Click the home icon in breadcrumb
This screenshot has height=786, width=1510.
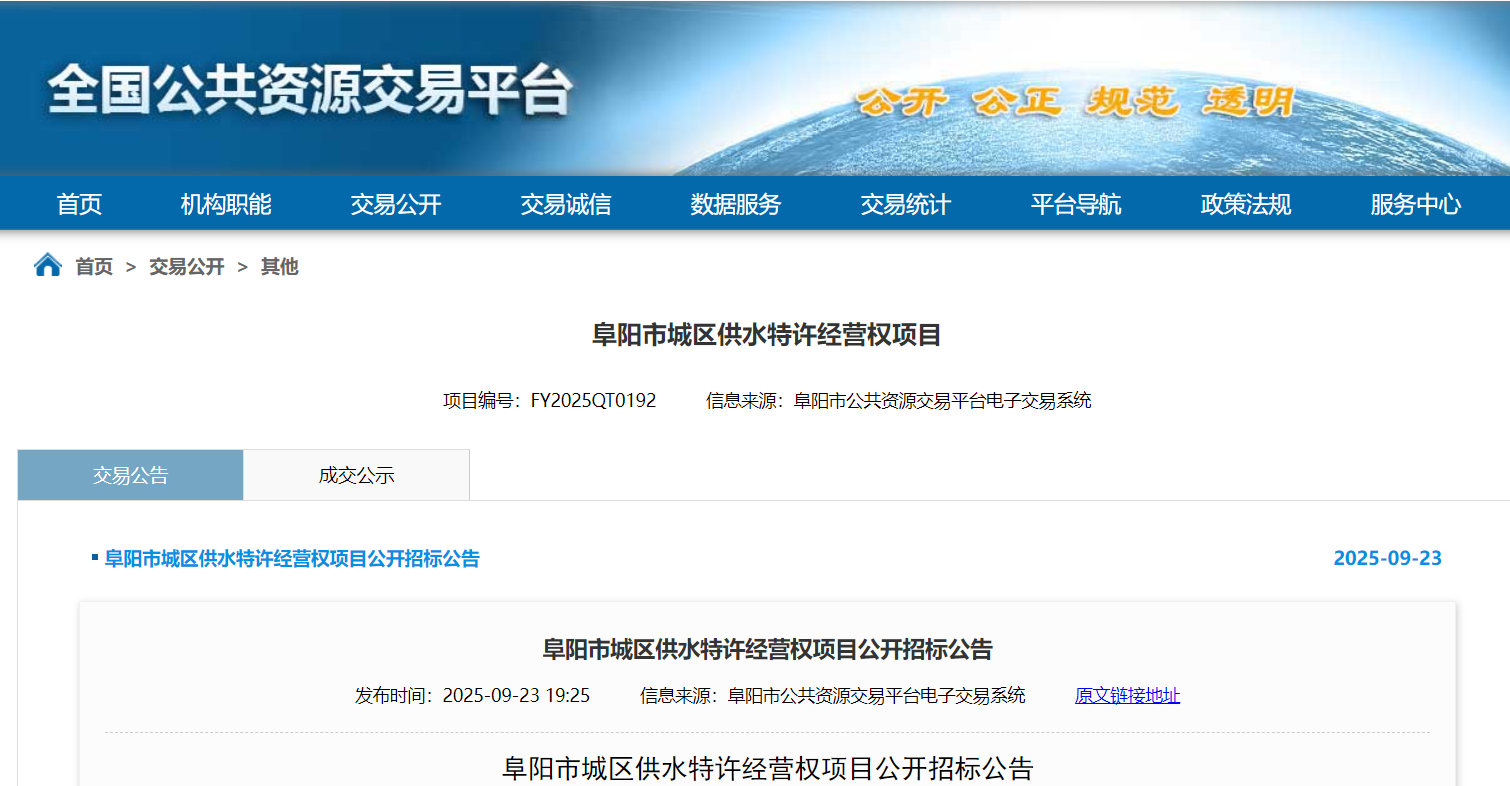48,266
